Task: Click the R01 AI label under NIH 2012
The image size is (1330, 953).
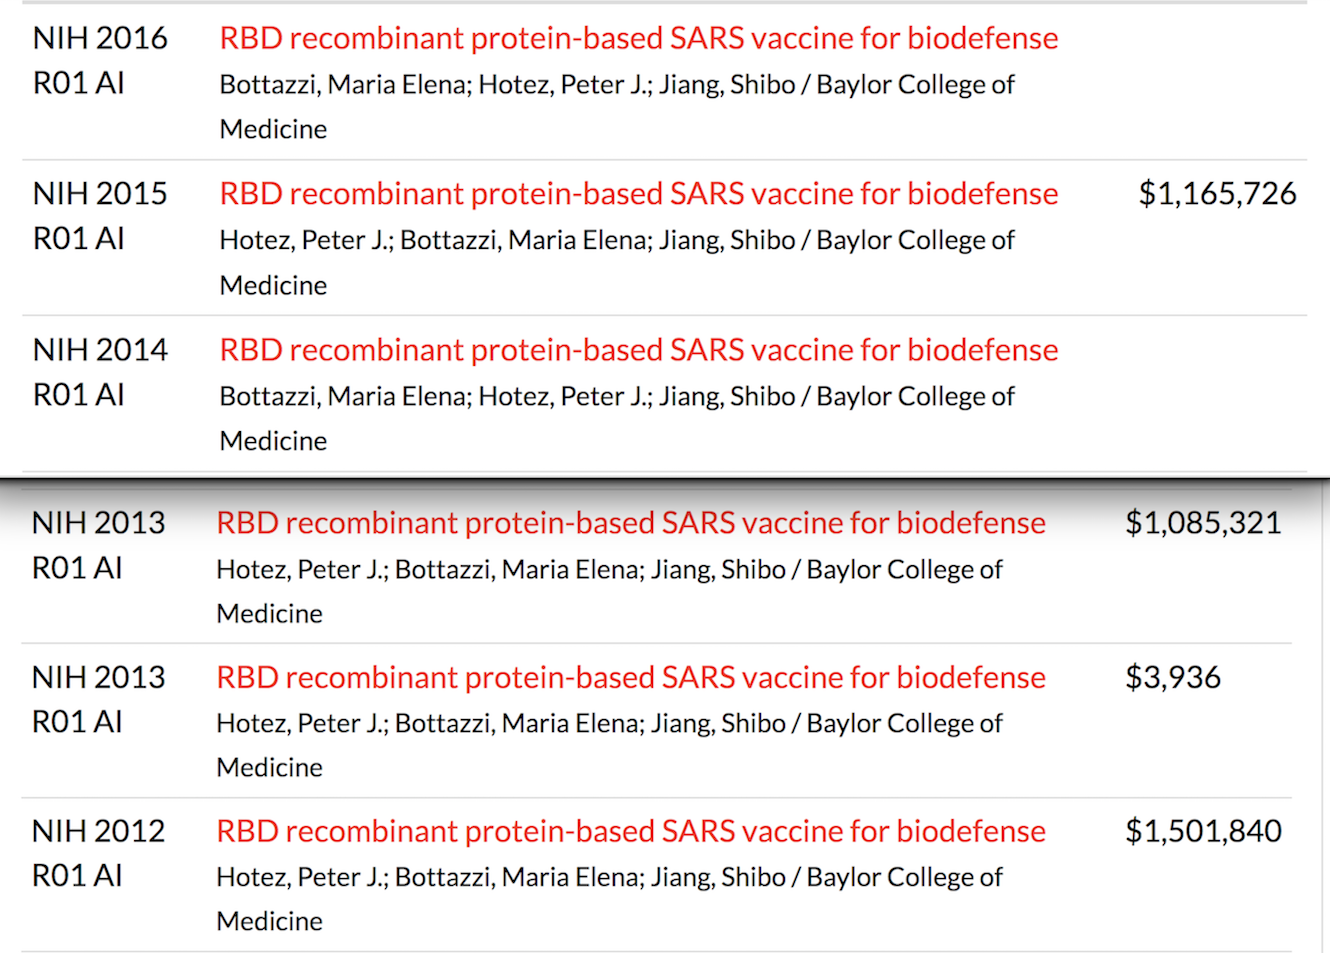Action: (77, 877)
